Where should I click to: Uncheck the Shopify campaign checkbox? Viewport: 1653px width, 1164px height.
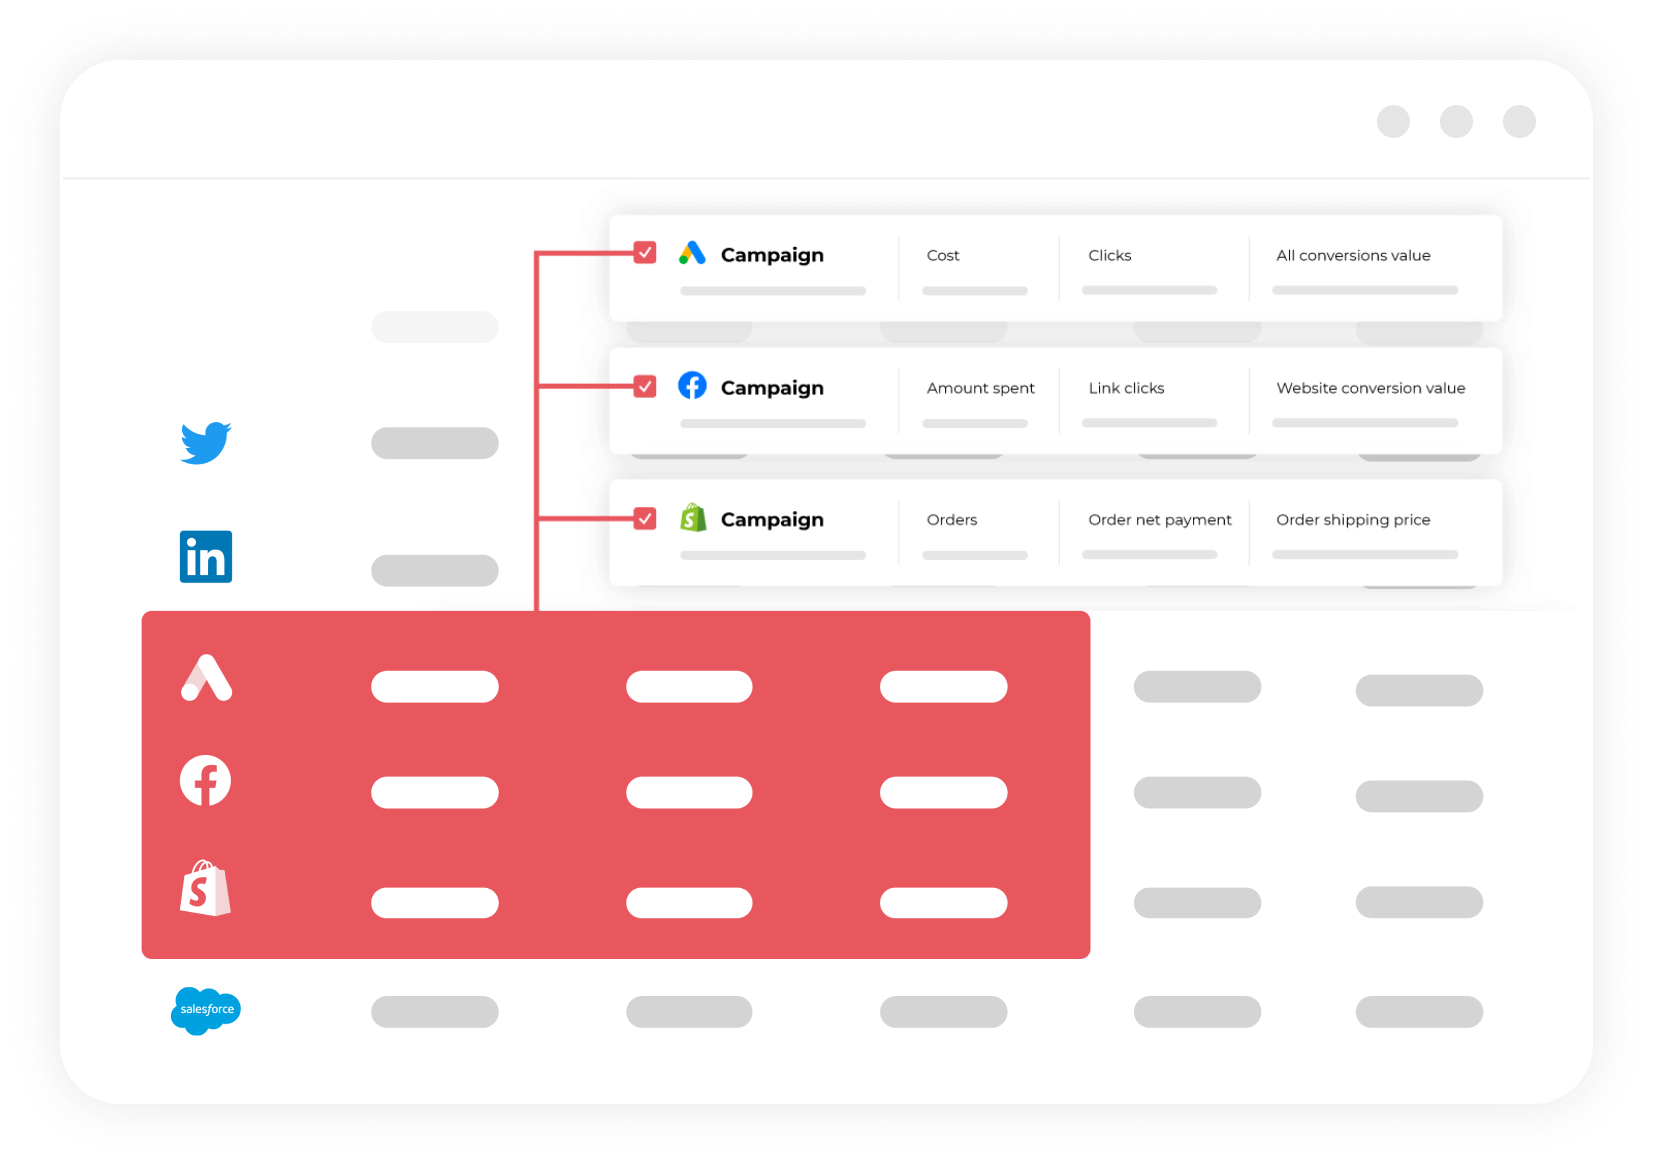click(x=645, y=518)
